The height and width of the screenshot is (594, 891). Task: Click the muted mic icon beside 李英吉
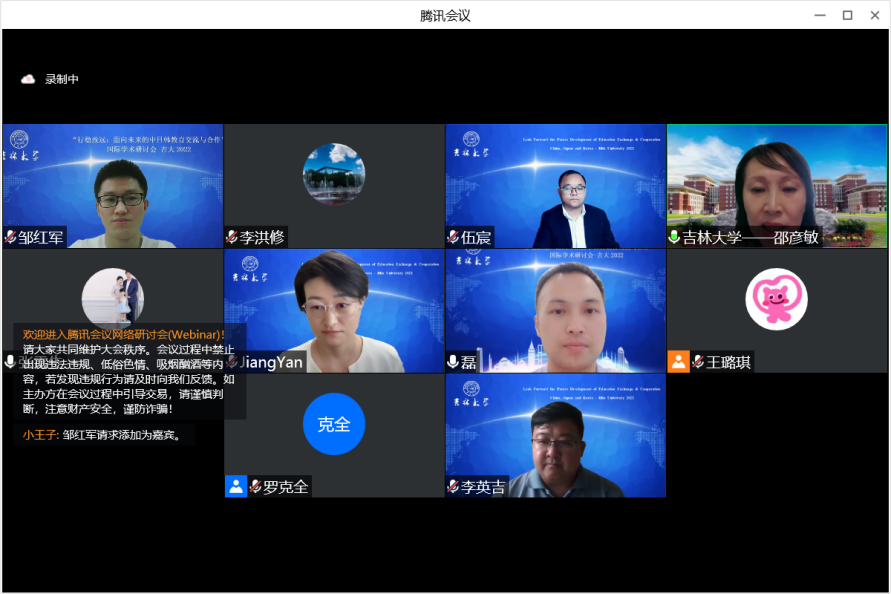coord(453,487)
